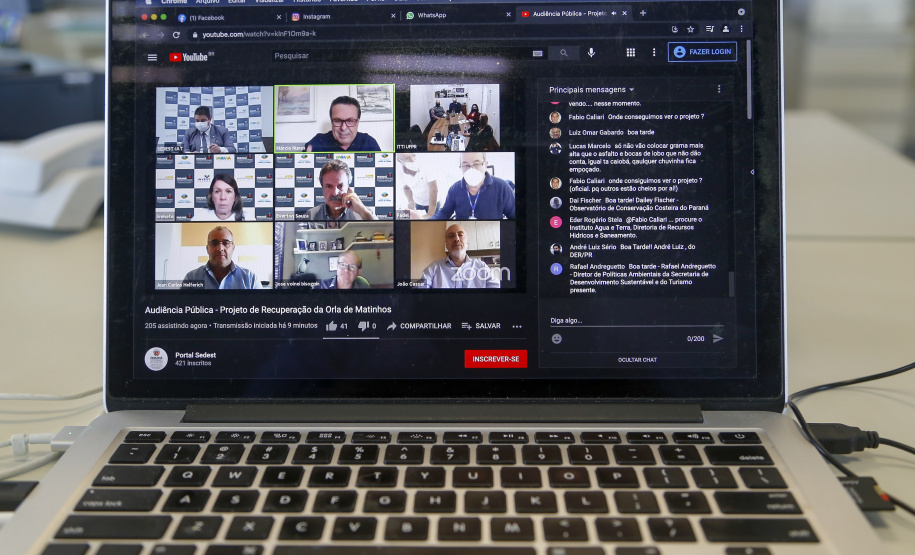This screenshot has width=915, height=555.
Task: Click the Fazer Login button
Action: 702,51
